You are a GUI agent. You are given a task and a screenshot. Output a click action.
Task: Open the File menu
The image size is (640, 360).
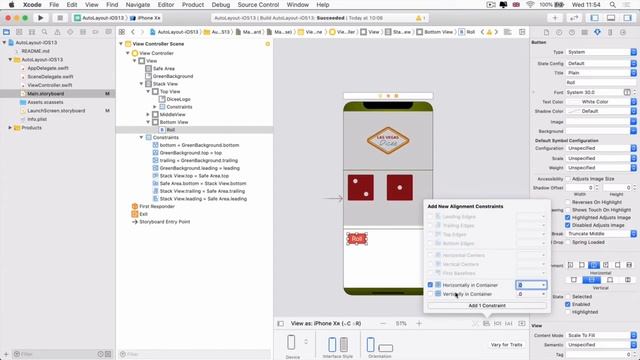pyautogui.click(x=54, y=5)
